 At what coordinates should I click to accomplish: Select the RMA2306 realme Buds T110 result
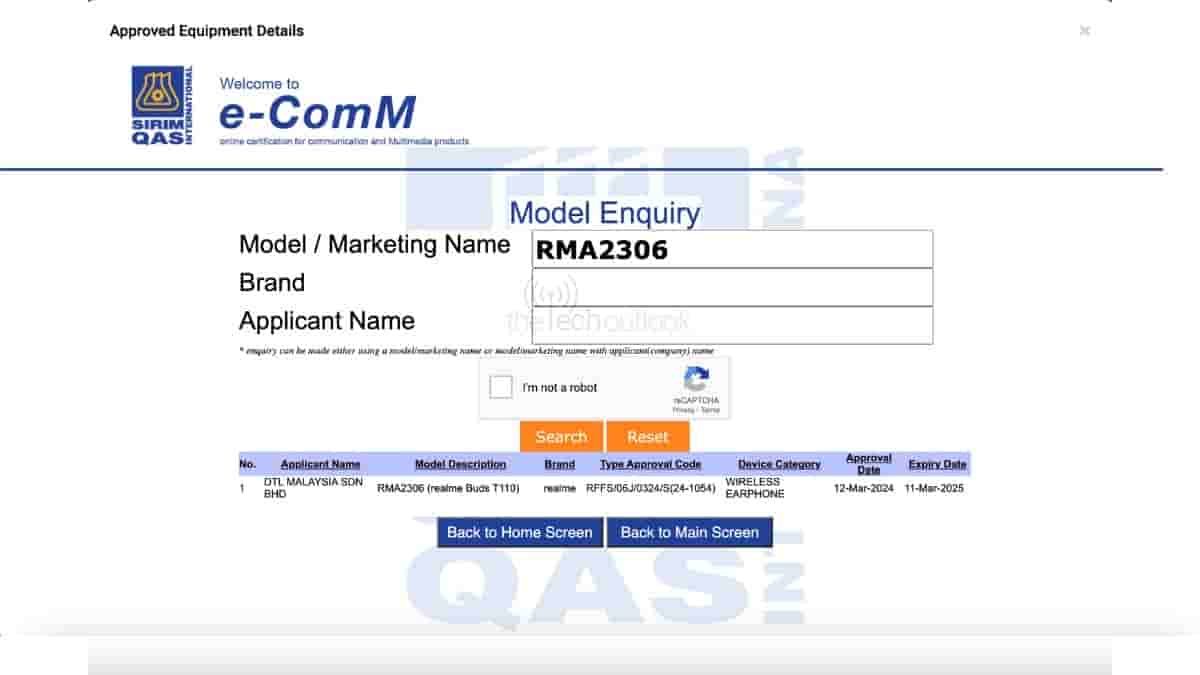447,488
